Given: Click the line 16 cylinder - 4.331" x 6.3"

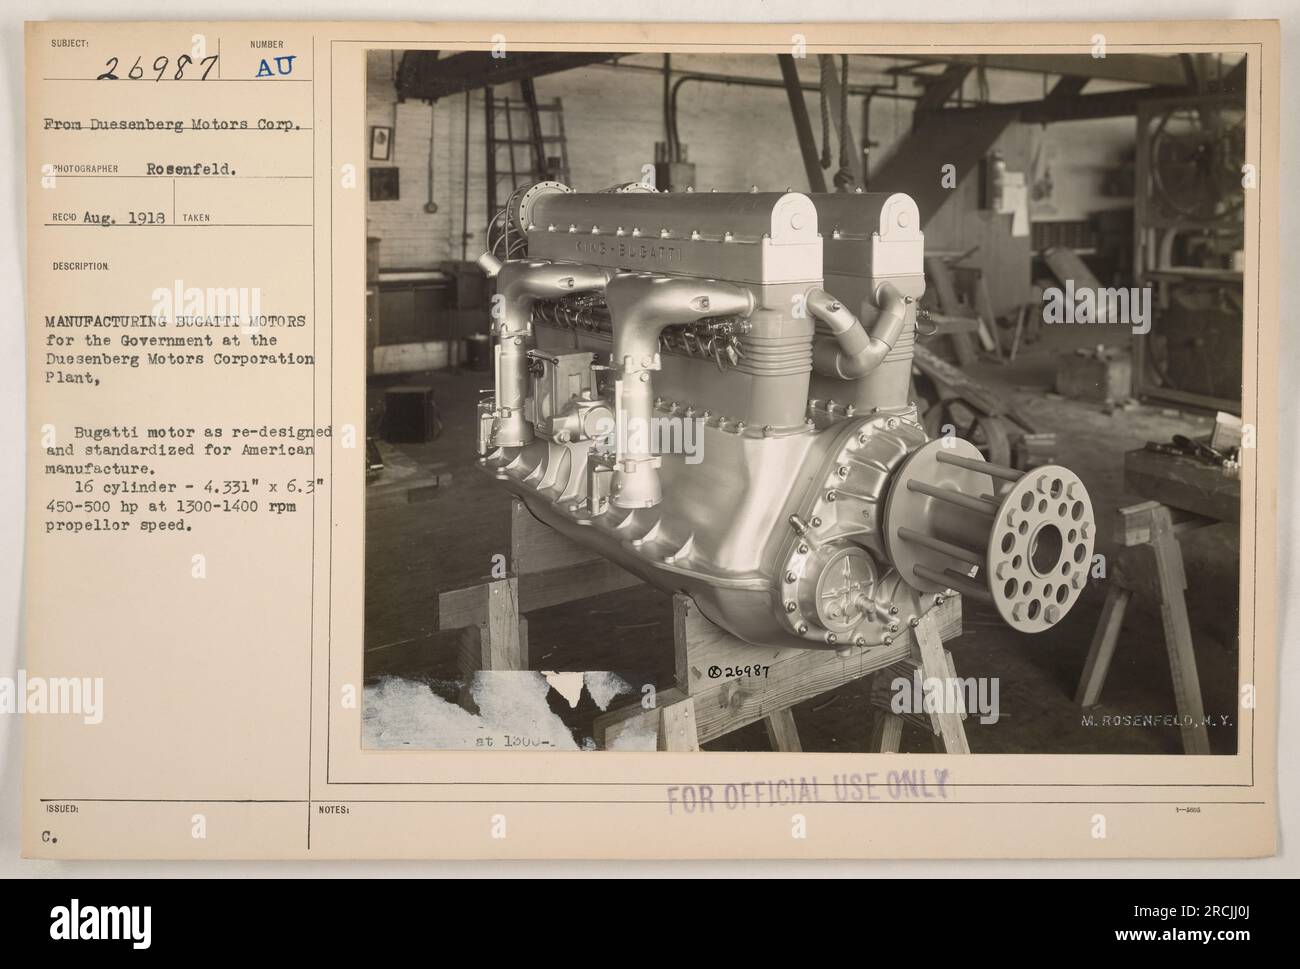Looking at the screenshot, I should click(x=204, y=487).
